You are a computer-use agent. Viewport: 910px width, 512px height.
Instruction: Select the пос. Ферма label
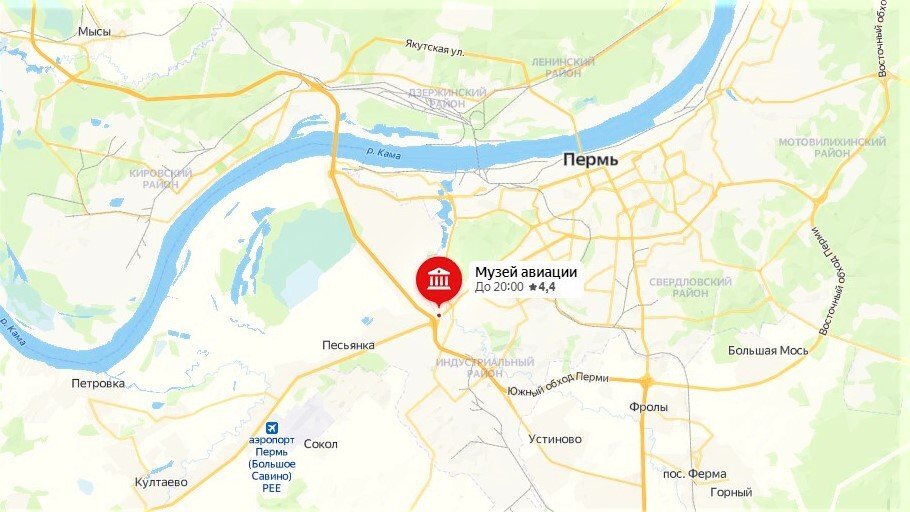pos(694,474)
